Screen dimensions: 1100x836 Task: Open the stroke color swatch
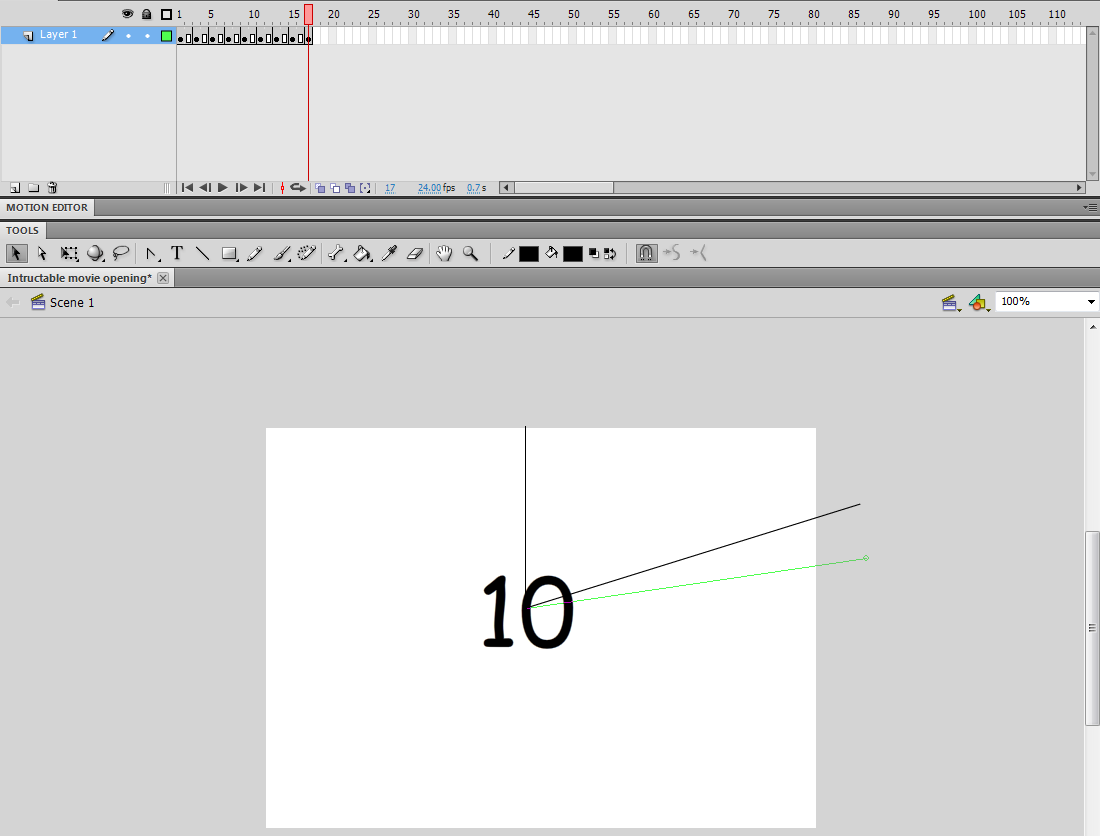pyautogui.click(x=529, y=254)
